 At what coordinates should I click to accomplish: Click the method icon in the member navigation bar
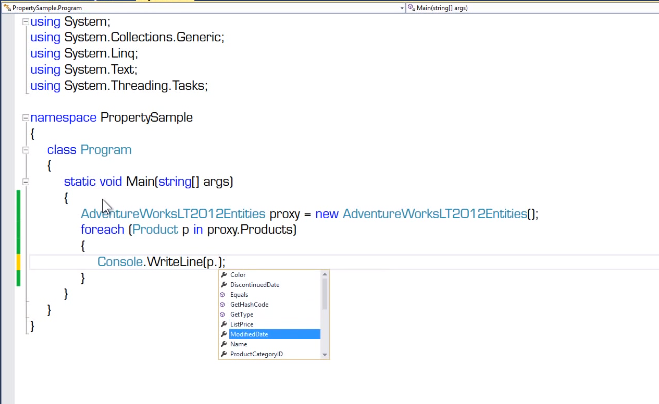click(411, 8)
